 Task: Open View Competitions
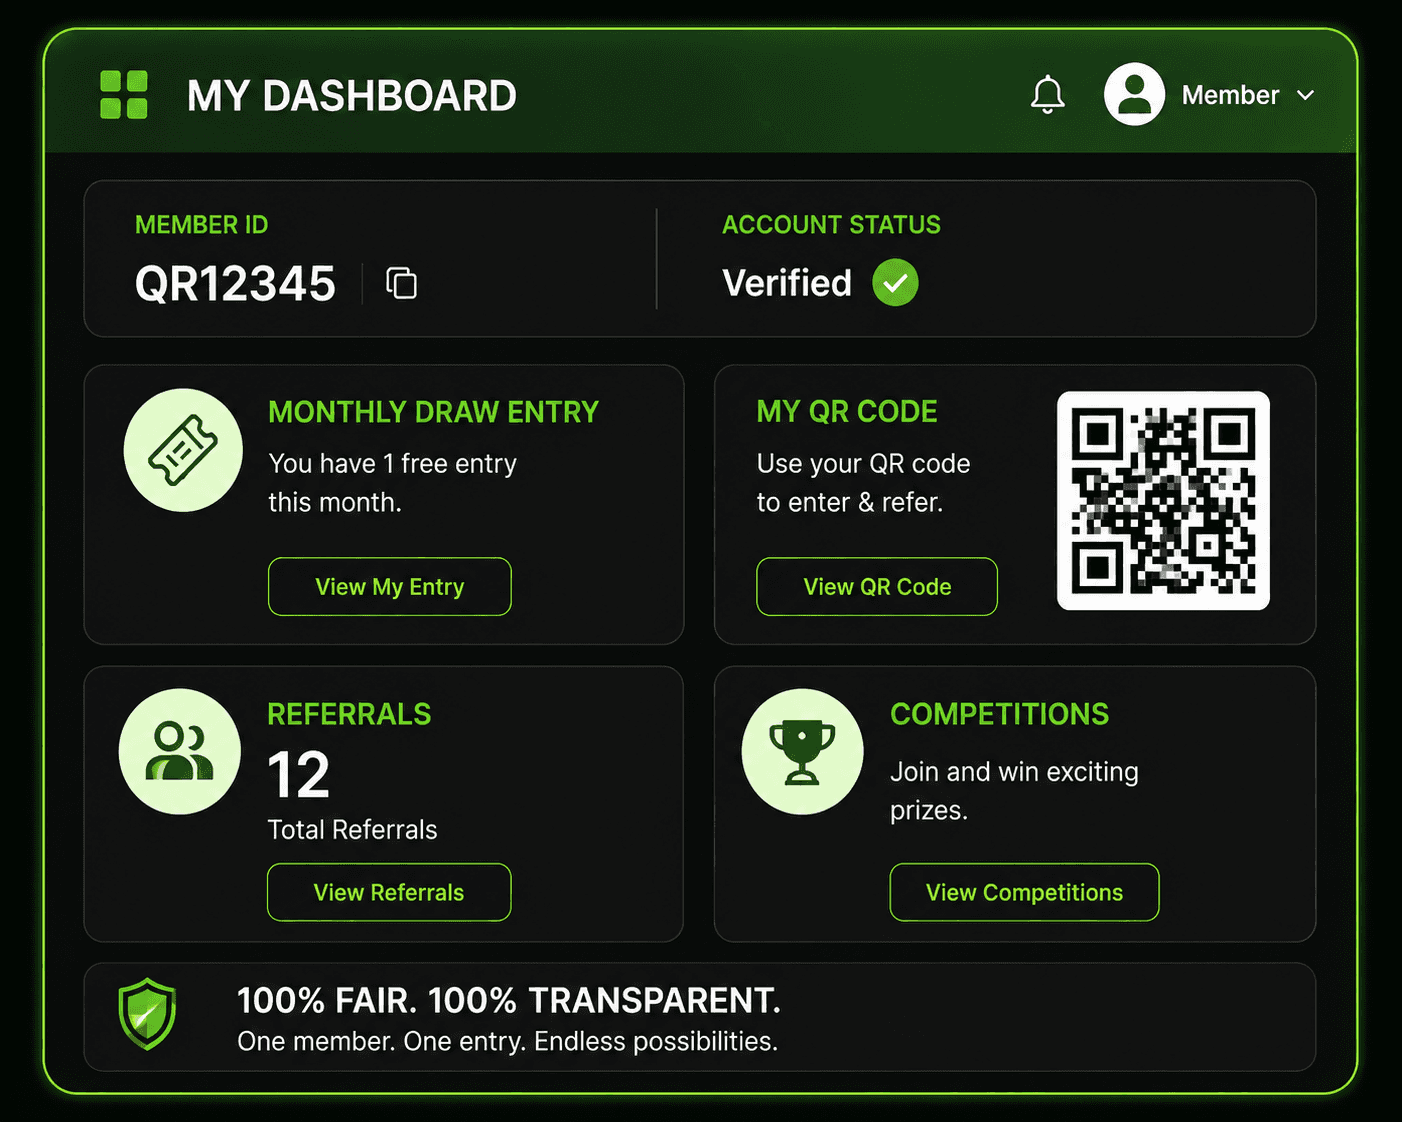tap(1024, 892)
